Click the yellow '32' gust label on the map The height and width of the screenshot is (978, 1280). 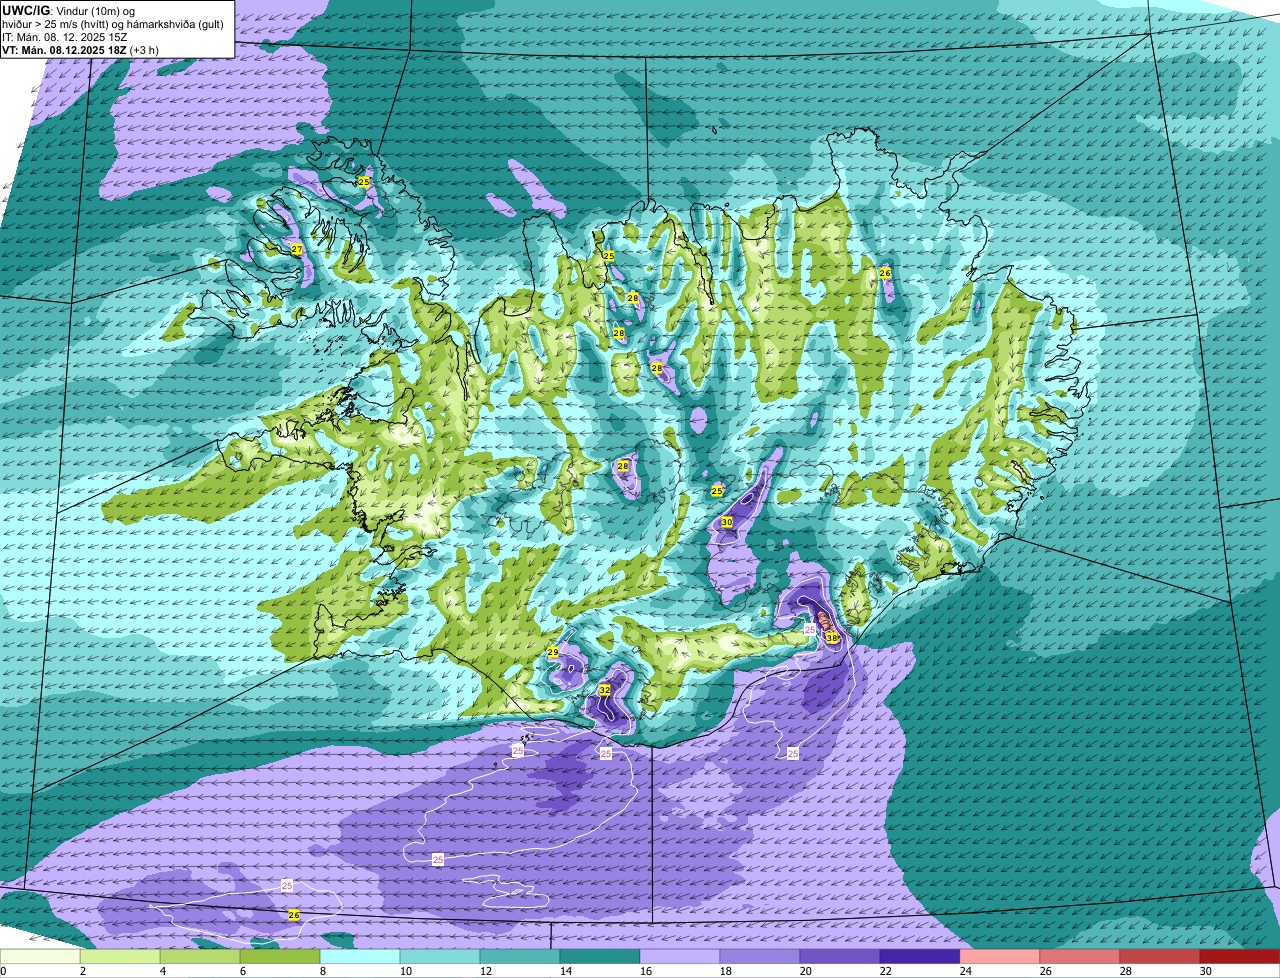(605, 690)
